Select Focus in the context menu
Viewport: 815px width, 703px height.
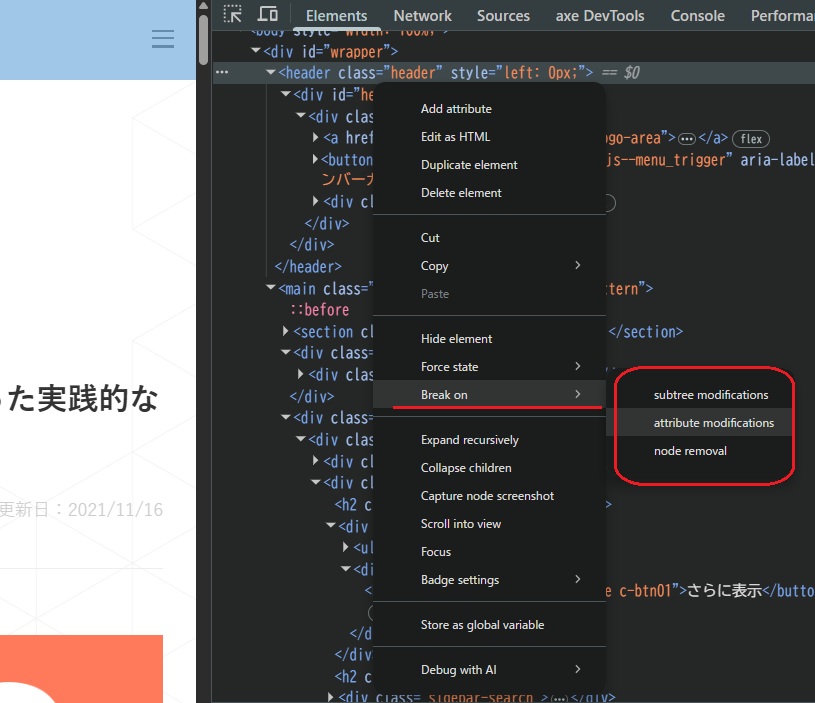coord(489,552)
